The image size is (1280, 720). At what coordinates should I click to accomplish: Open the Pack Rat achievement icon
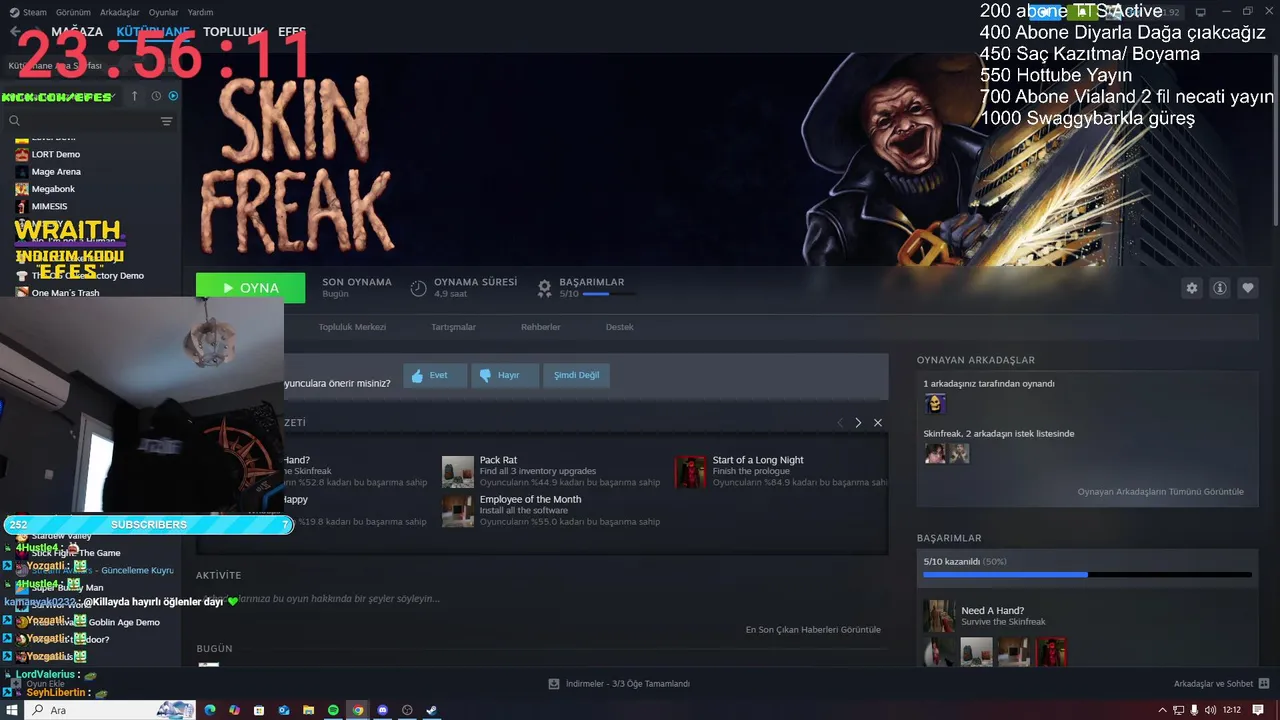click(x=458, y=472)
